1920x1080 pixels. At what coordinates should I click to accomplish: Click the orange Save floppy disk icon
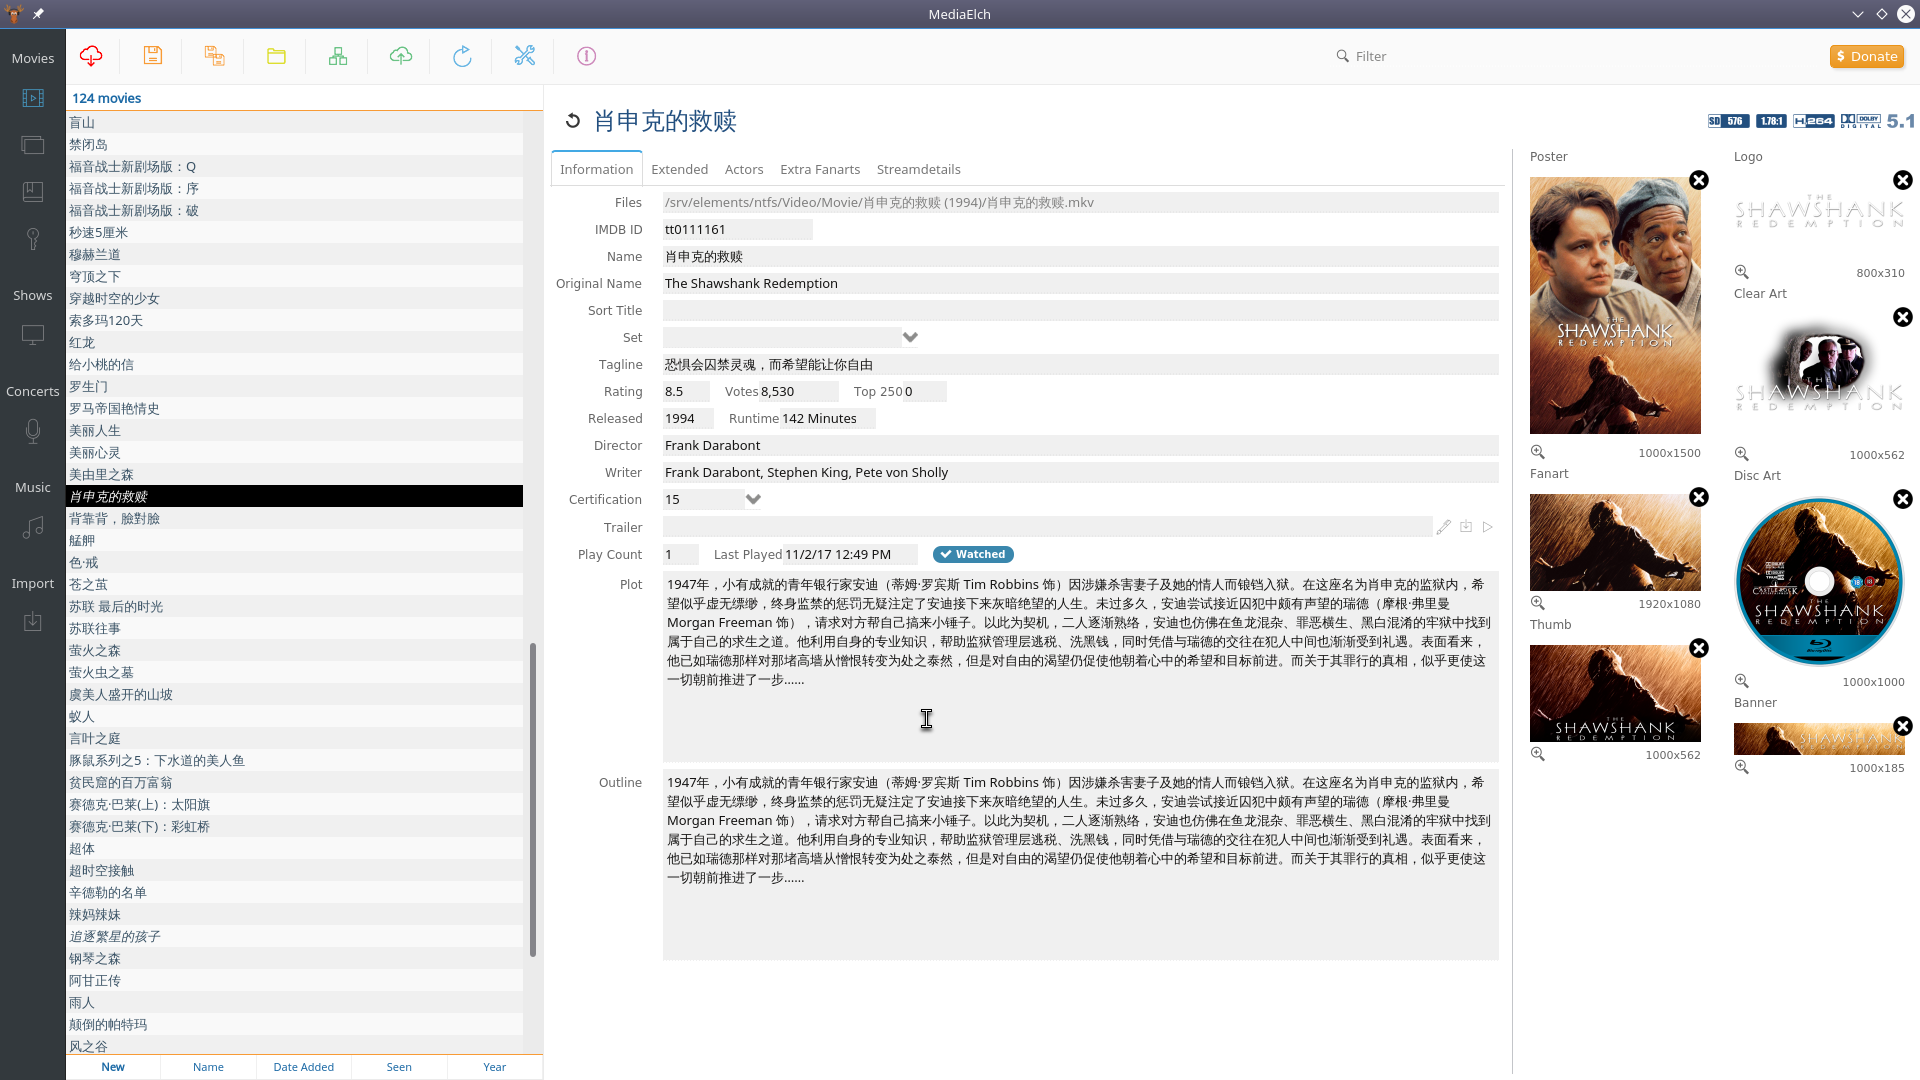point(153,56)
